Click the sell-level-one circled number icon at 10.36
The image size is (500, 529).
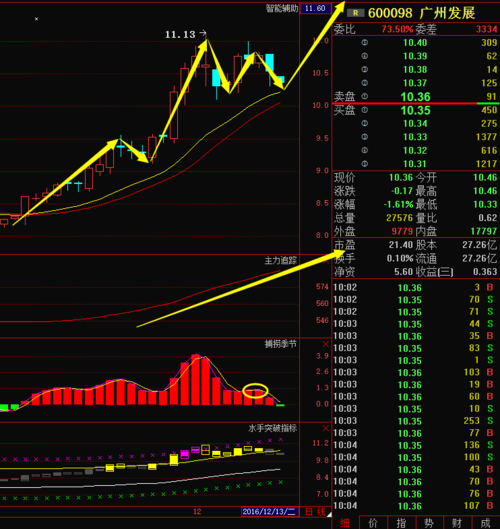coord(365,96)
